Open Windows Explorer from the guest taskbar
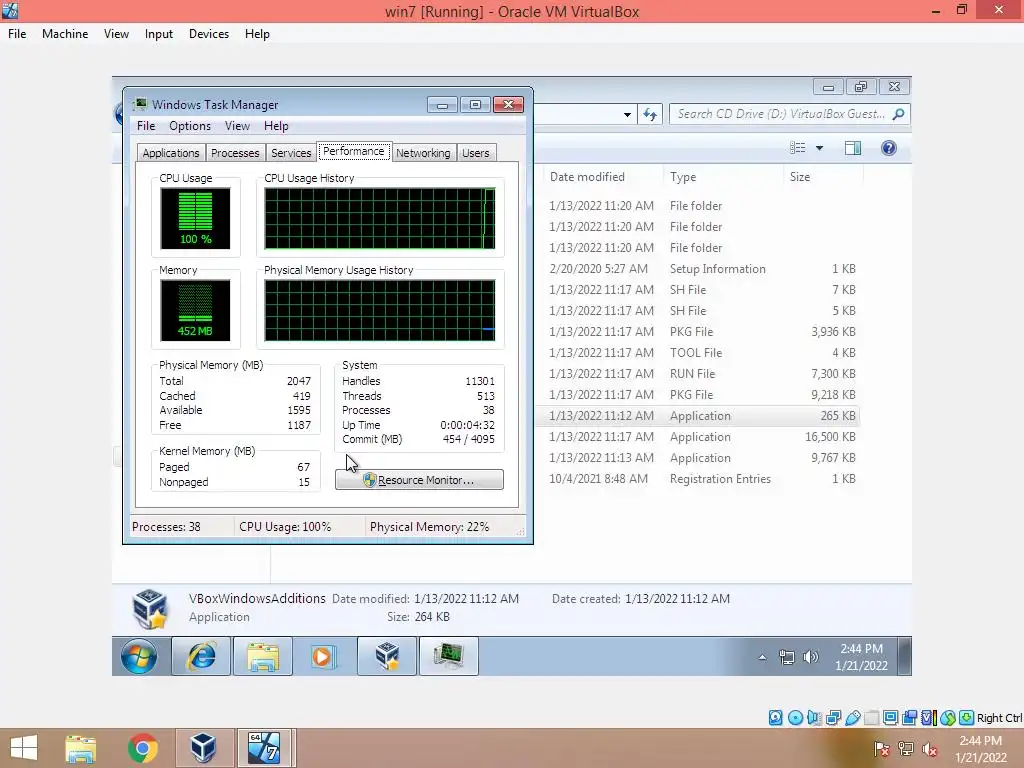 [x=263, y=656]
